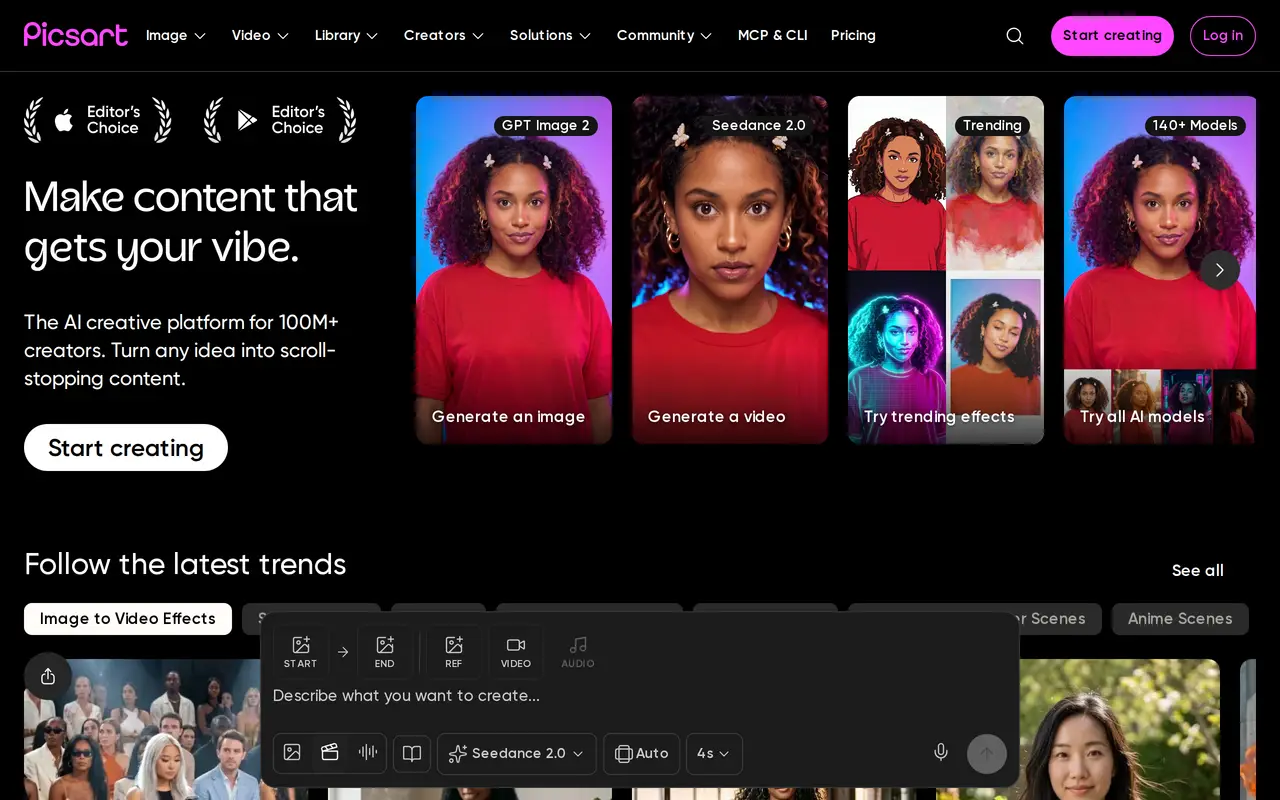The width and height of the screenshot is (1280, 800).
Task: Open the Auto aspect ratio selector
Action: [x=642, y=754]
